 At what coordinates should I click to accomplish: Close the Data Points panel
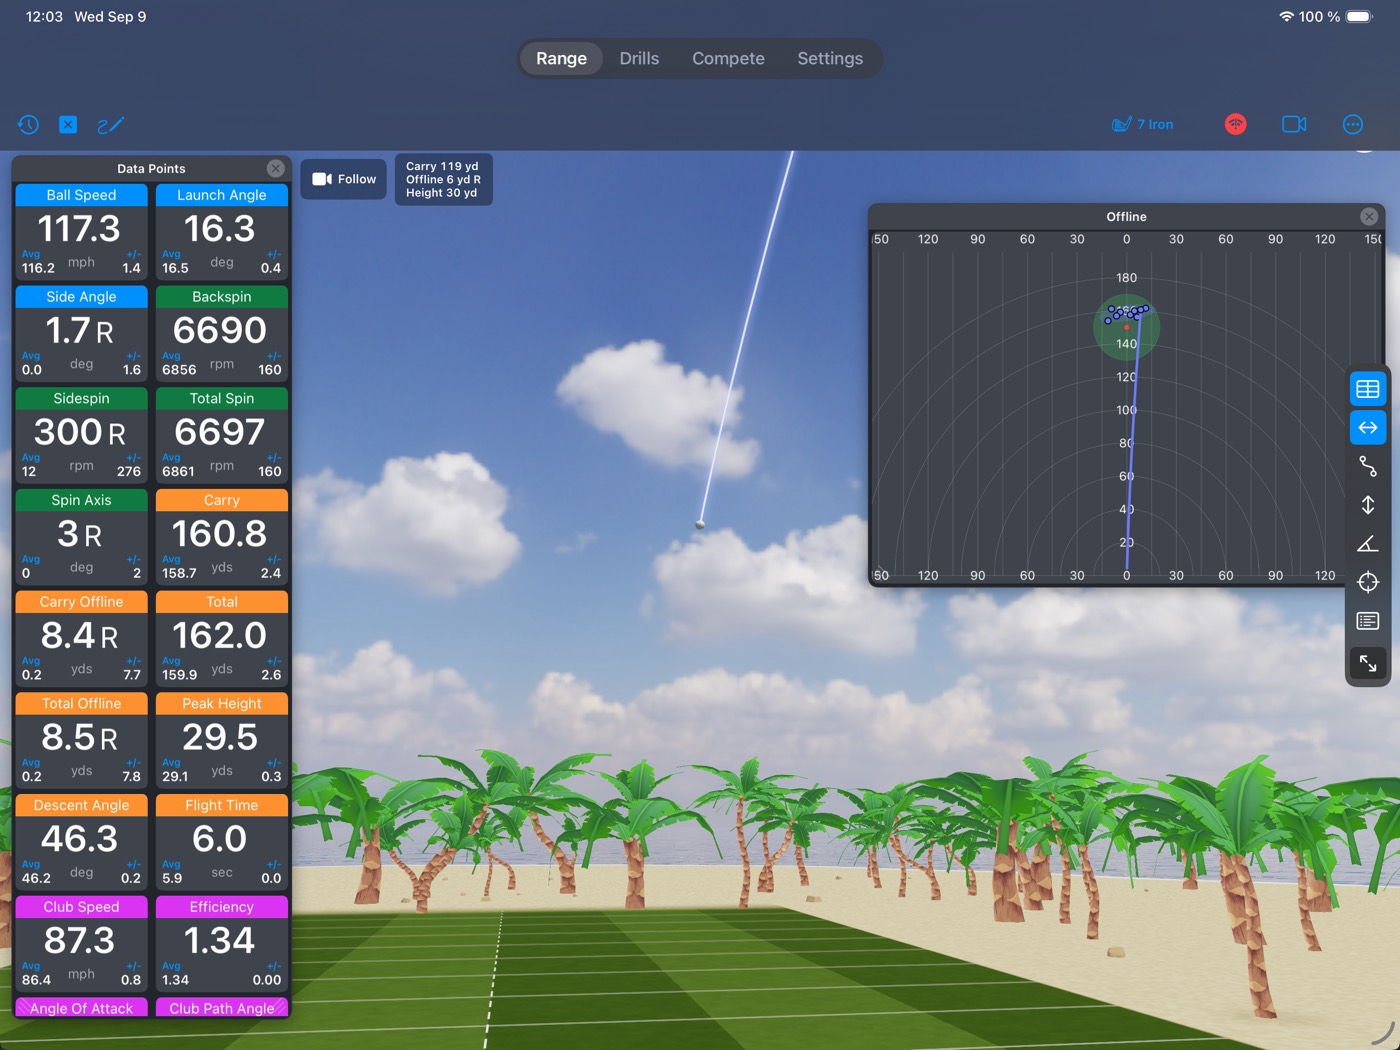[x=276, y=168]
